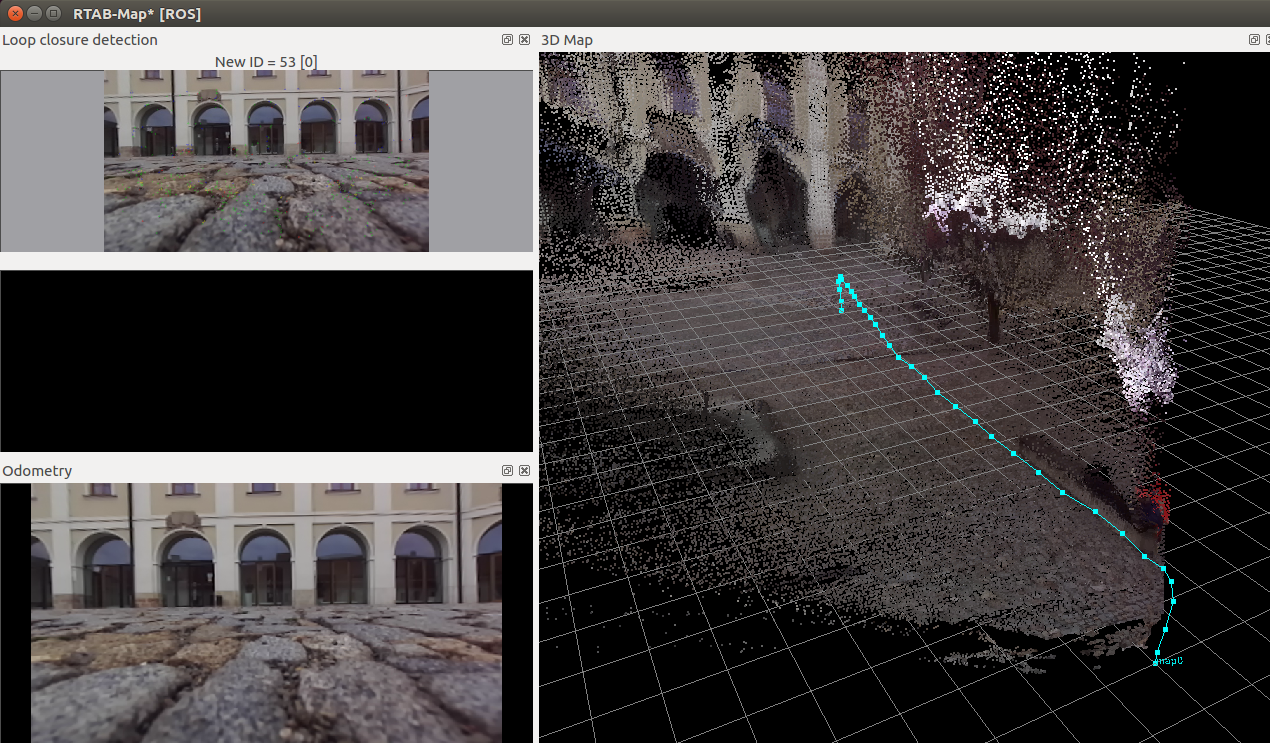Close the RTAB-Map window

[x=16, y=13]
